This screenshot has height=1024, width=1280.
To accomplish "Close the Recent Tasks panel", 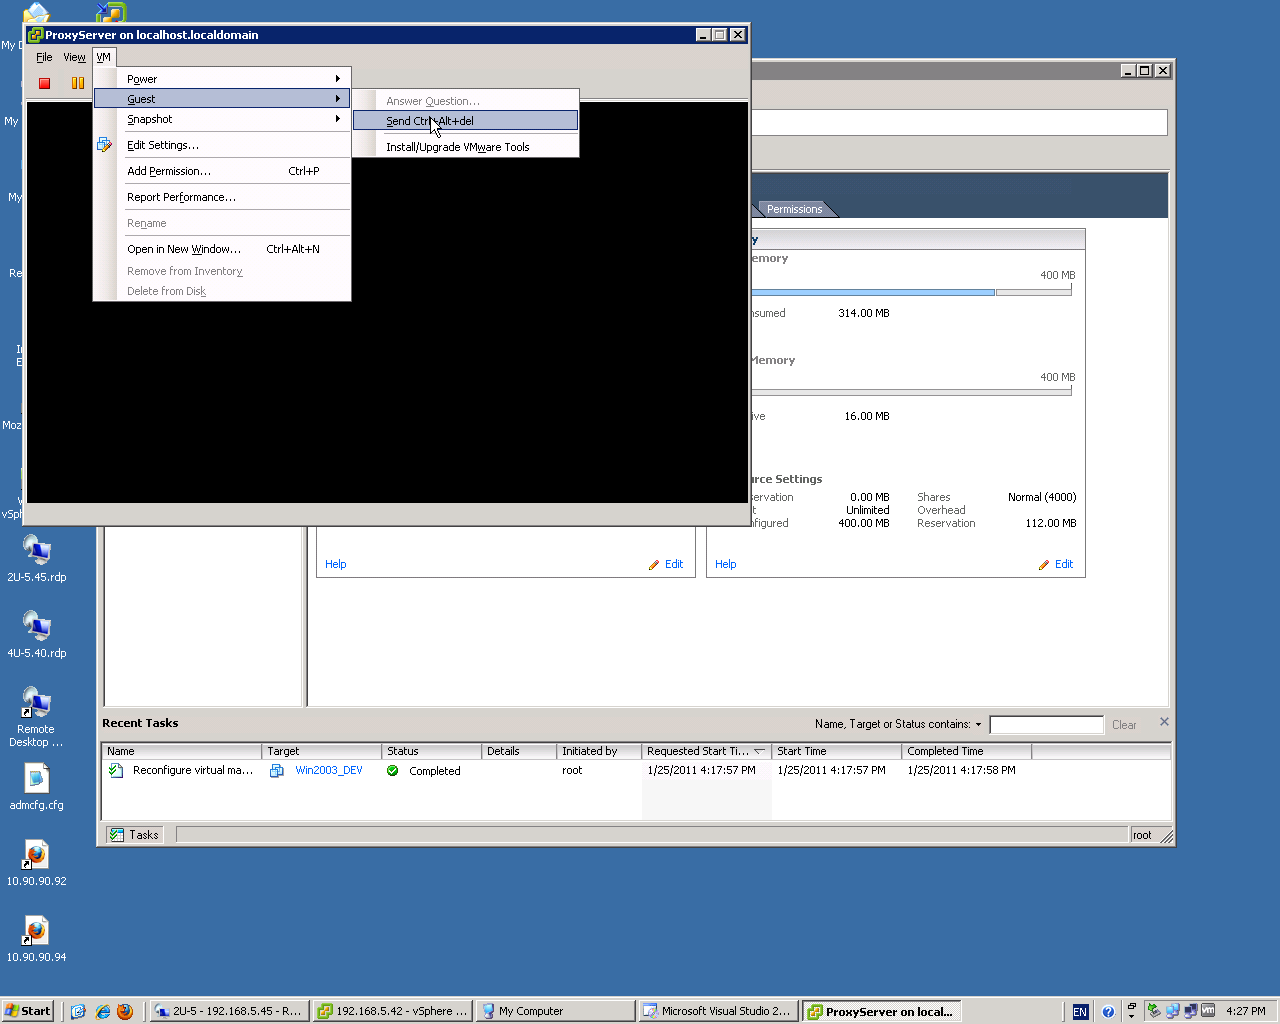I will [x=1164, y=722].
